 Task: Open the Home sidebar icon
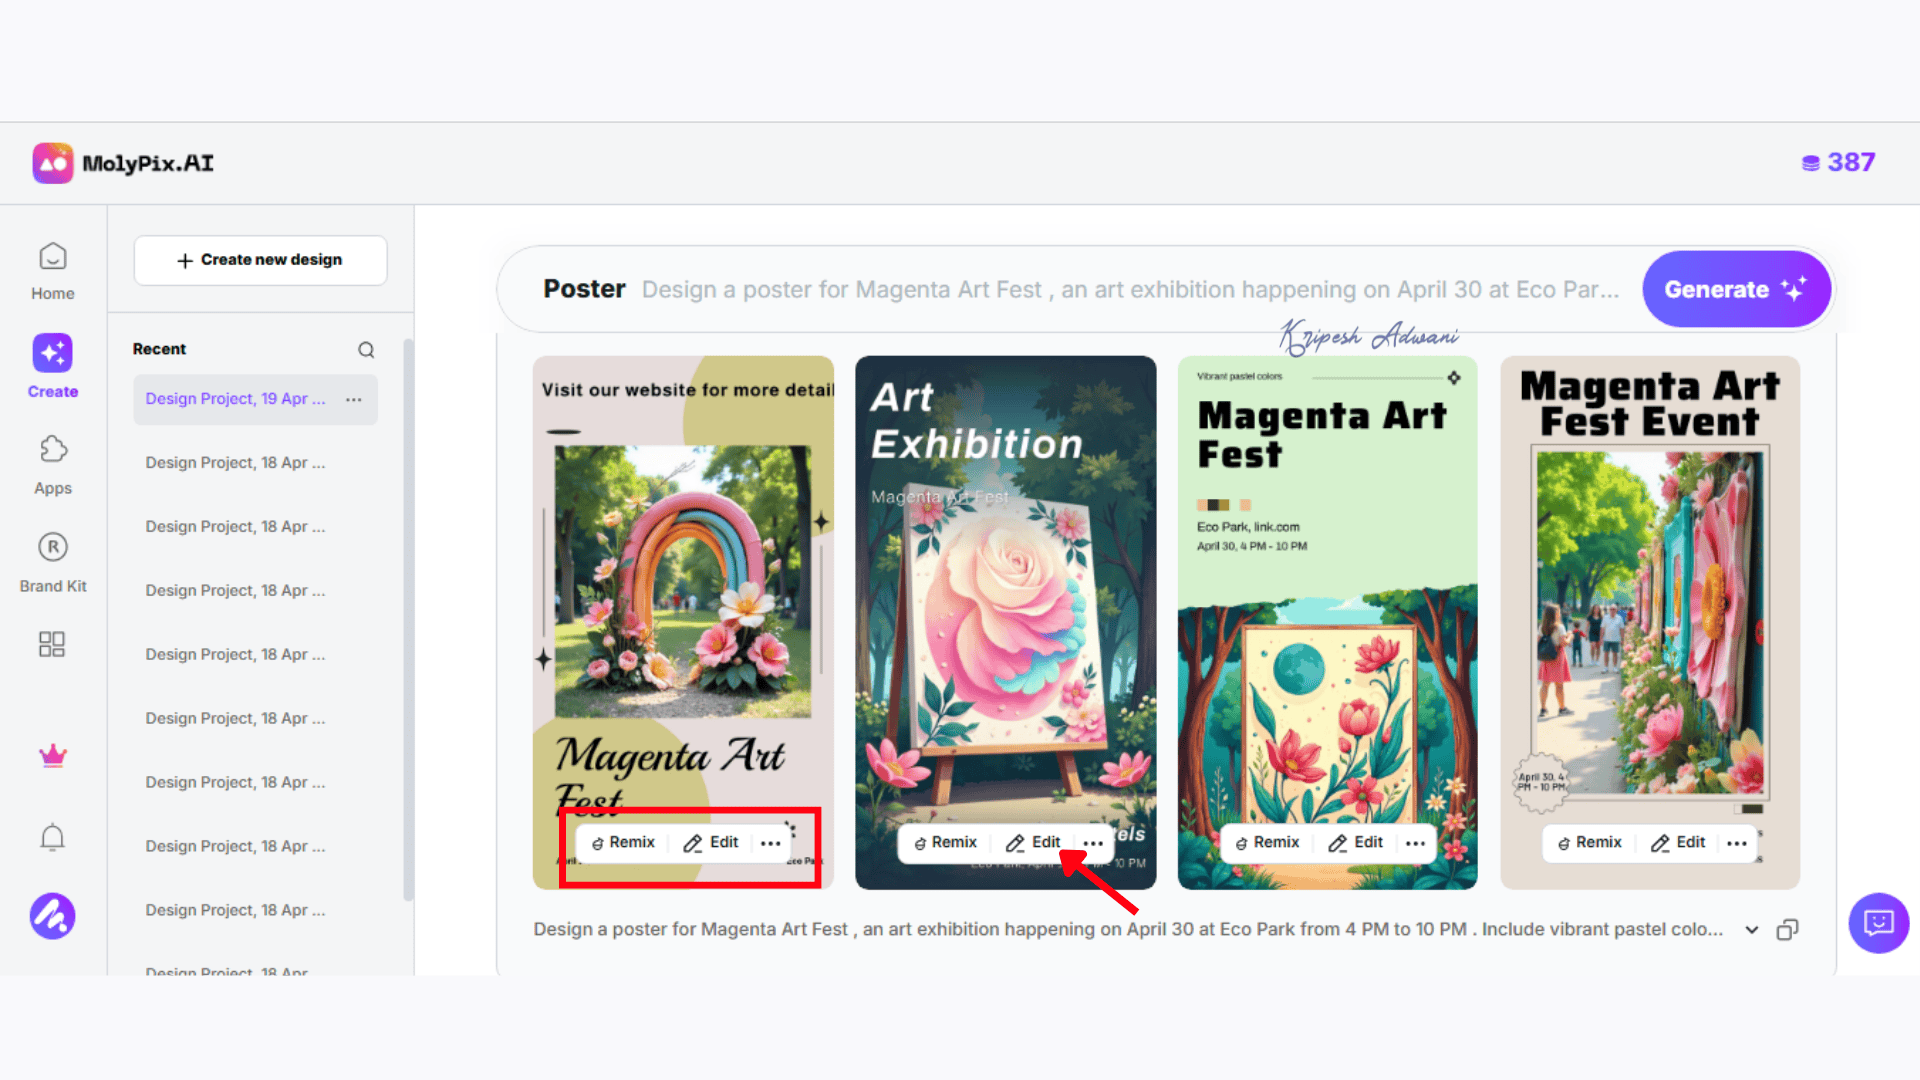pos(53,258)
